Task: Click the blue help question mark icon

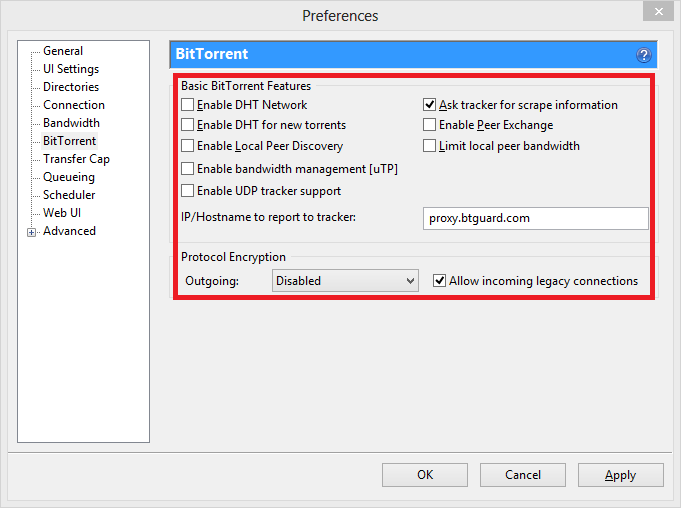Action: 644,55
